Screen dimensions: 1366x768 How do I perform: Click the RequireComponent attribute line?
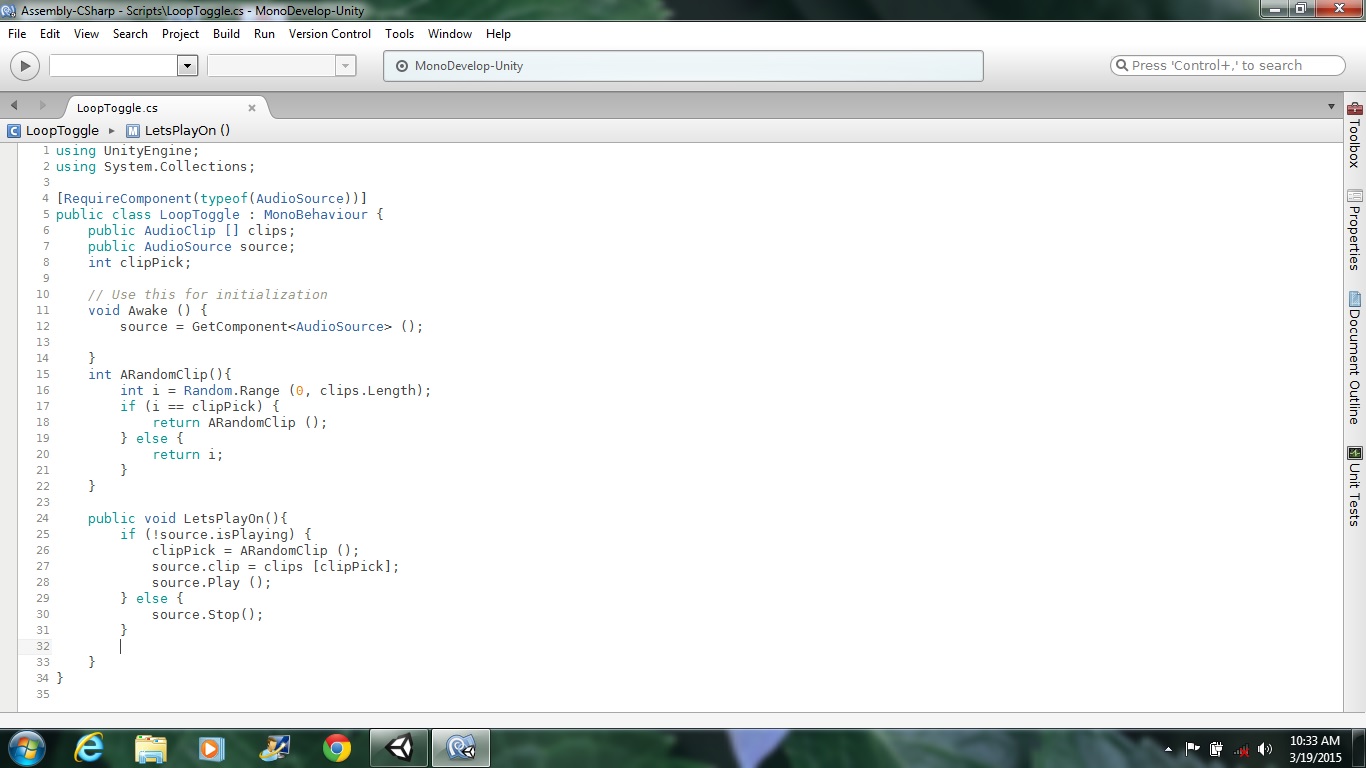[211, 198]
